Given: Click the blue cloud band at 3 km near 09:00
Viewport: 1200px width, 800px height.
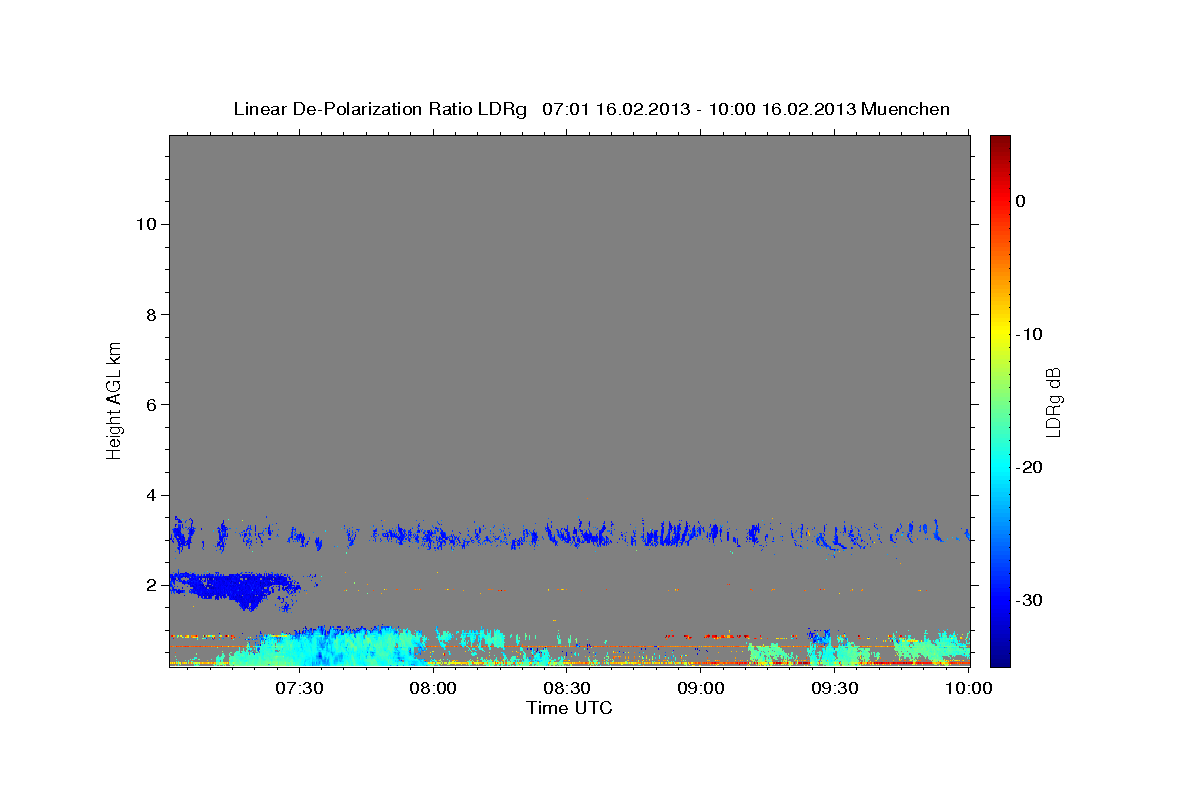Looking at the screenshot, I should tap(680, 533).
